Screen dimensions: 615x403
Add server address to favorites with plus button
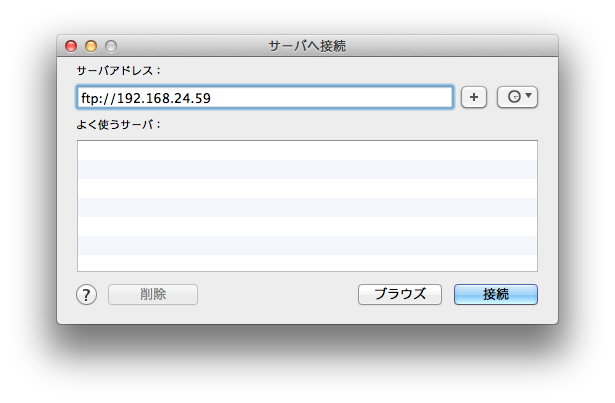[x=474, y=97]
